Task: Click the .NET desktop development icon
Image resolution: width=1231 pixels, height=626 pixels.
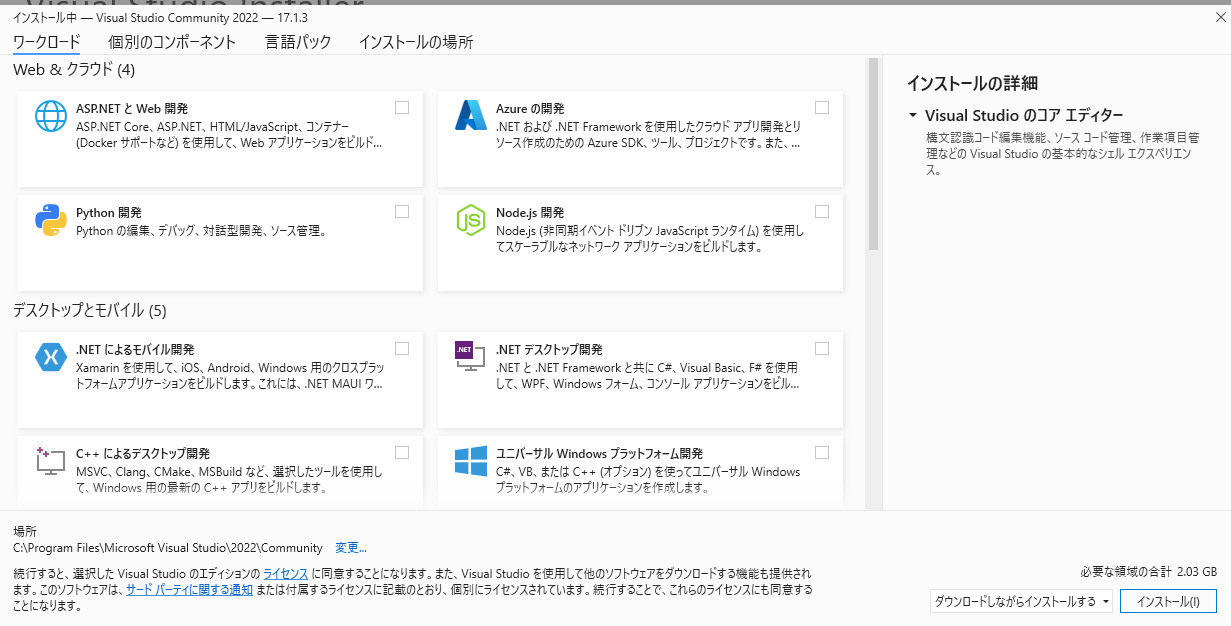Action: (x=470, y=356)
